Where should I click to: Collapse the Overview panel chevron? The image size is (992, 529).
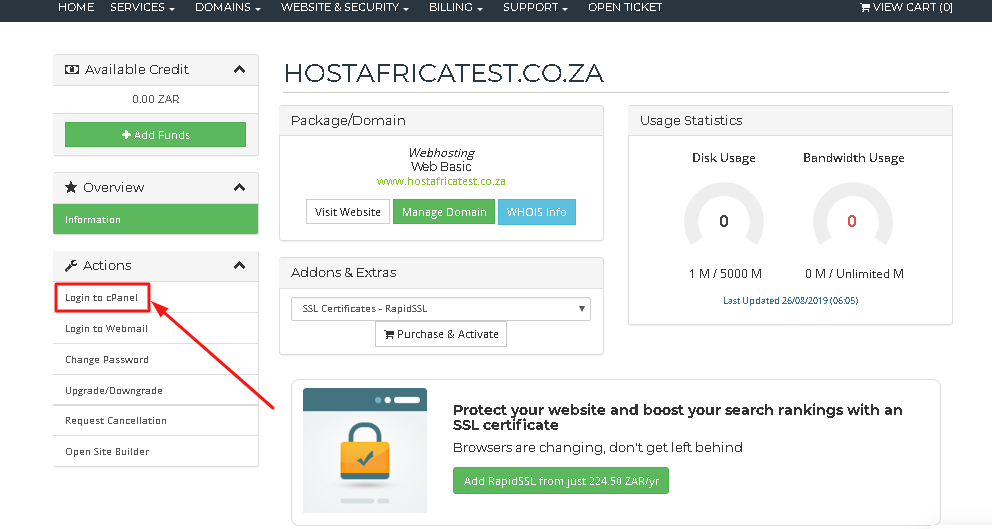(x=239, y=187)
